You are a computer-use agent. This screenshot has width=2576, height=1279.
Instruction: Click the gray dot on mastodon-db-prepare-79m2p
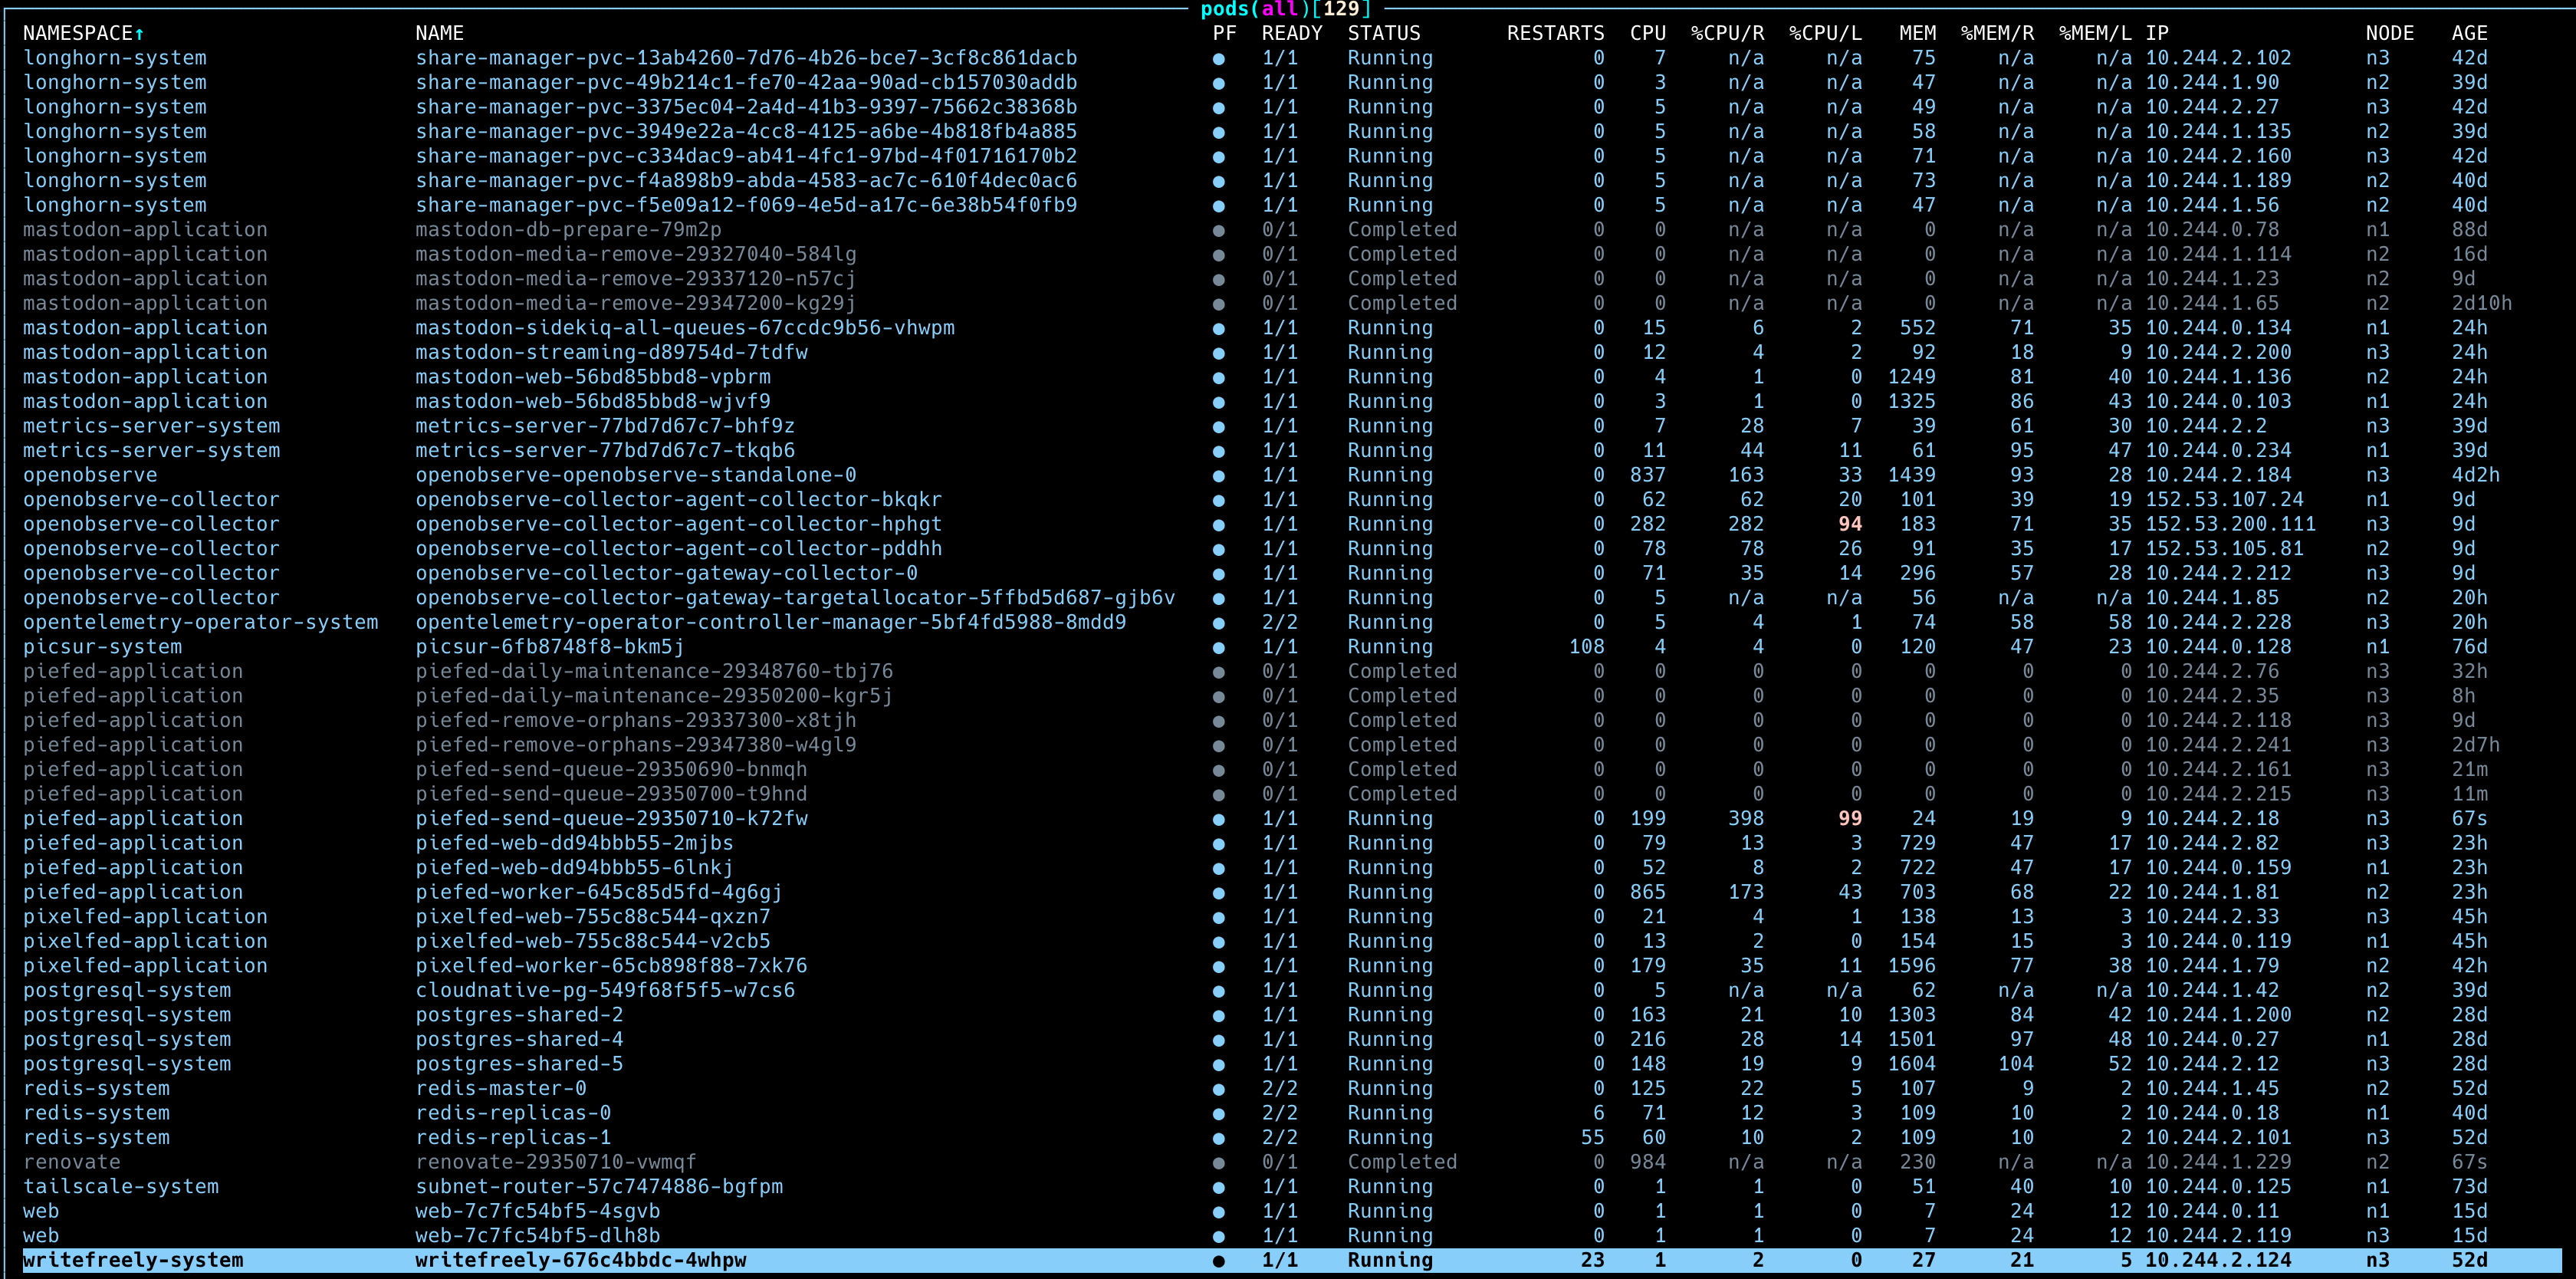1218,229
